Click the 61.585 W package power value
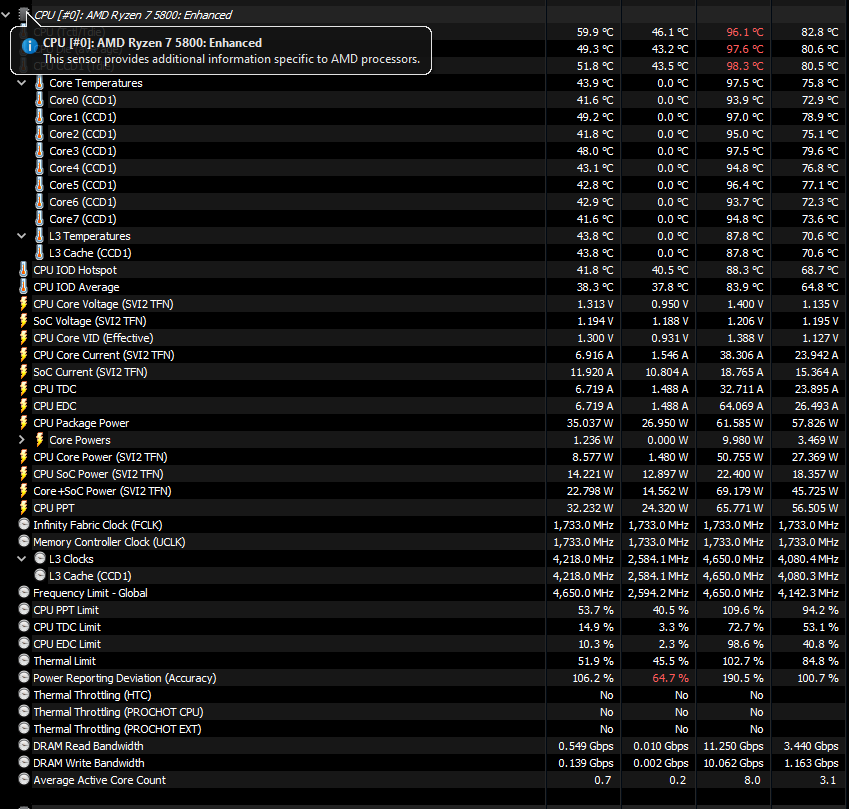 pos(740,423)
